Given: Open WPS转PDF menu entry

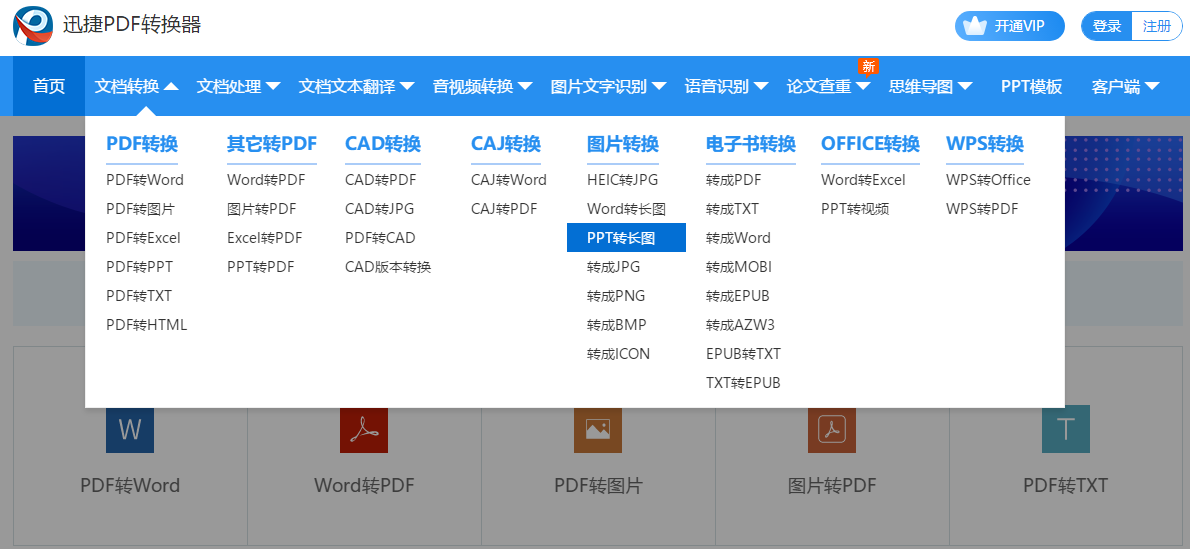Looking at the screenshot, I should pyautogui.click(x=982, y=209).
